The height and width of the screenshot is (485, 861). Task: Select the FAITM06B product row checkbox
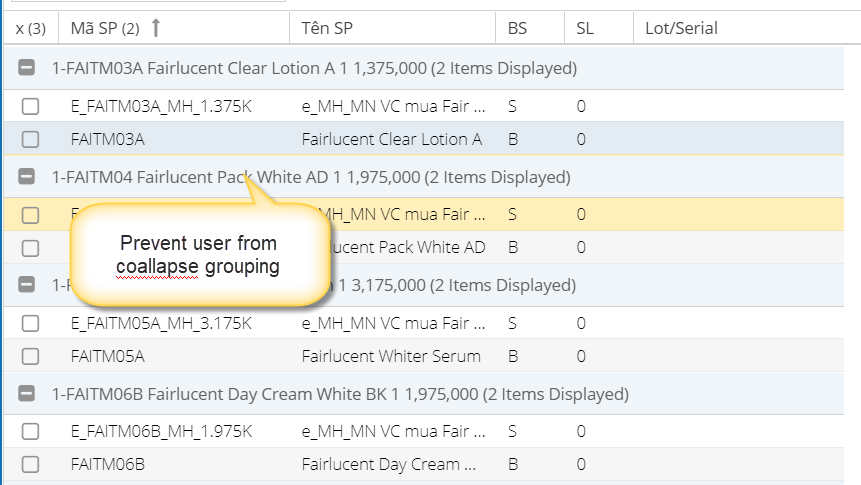tap(30, 464)
